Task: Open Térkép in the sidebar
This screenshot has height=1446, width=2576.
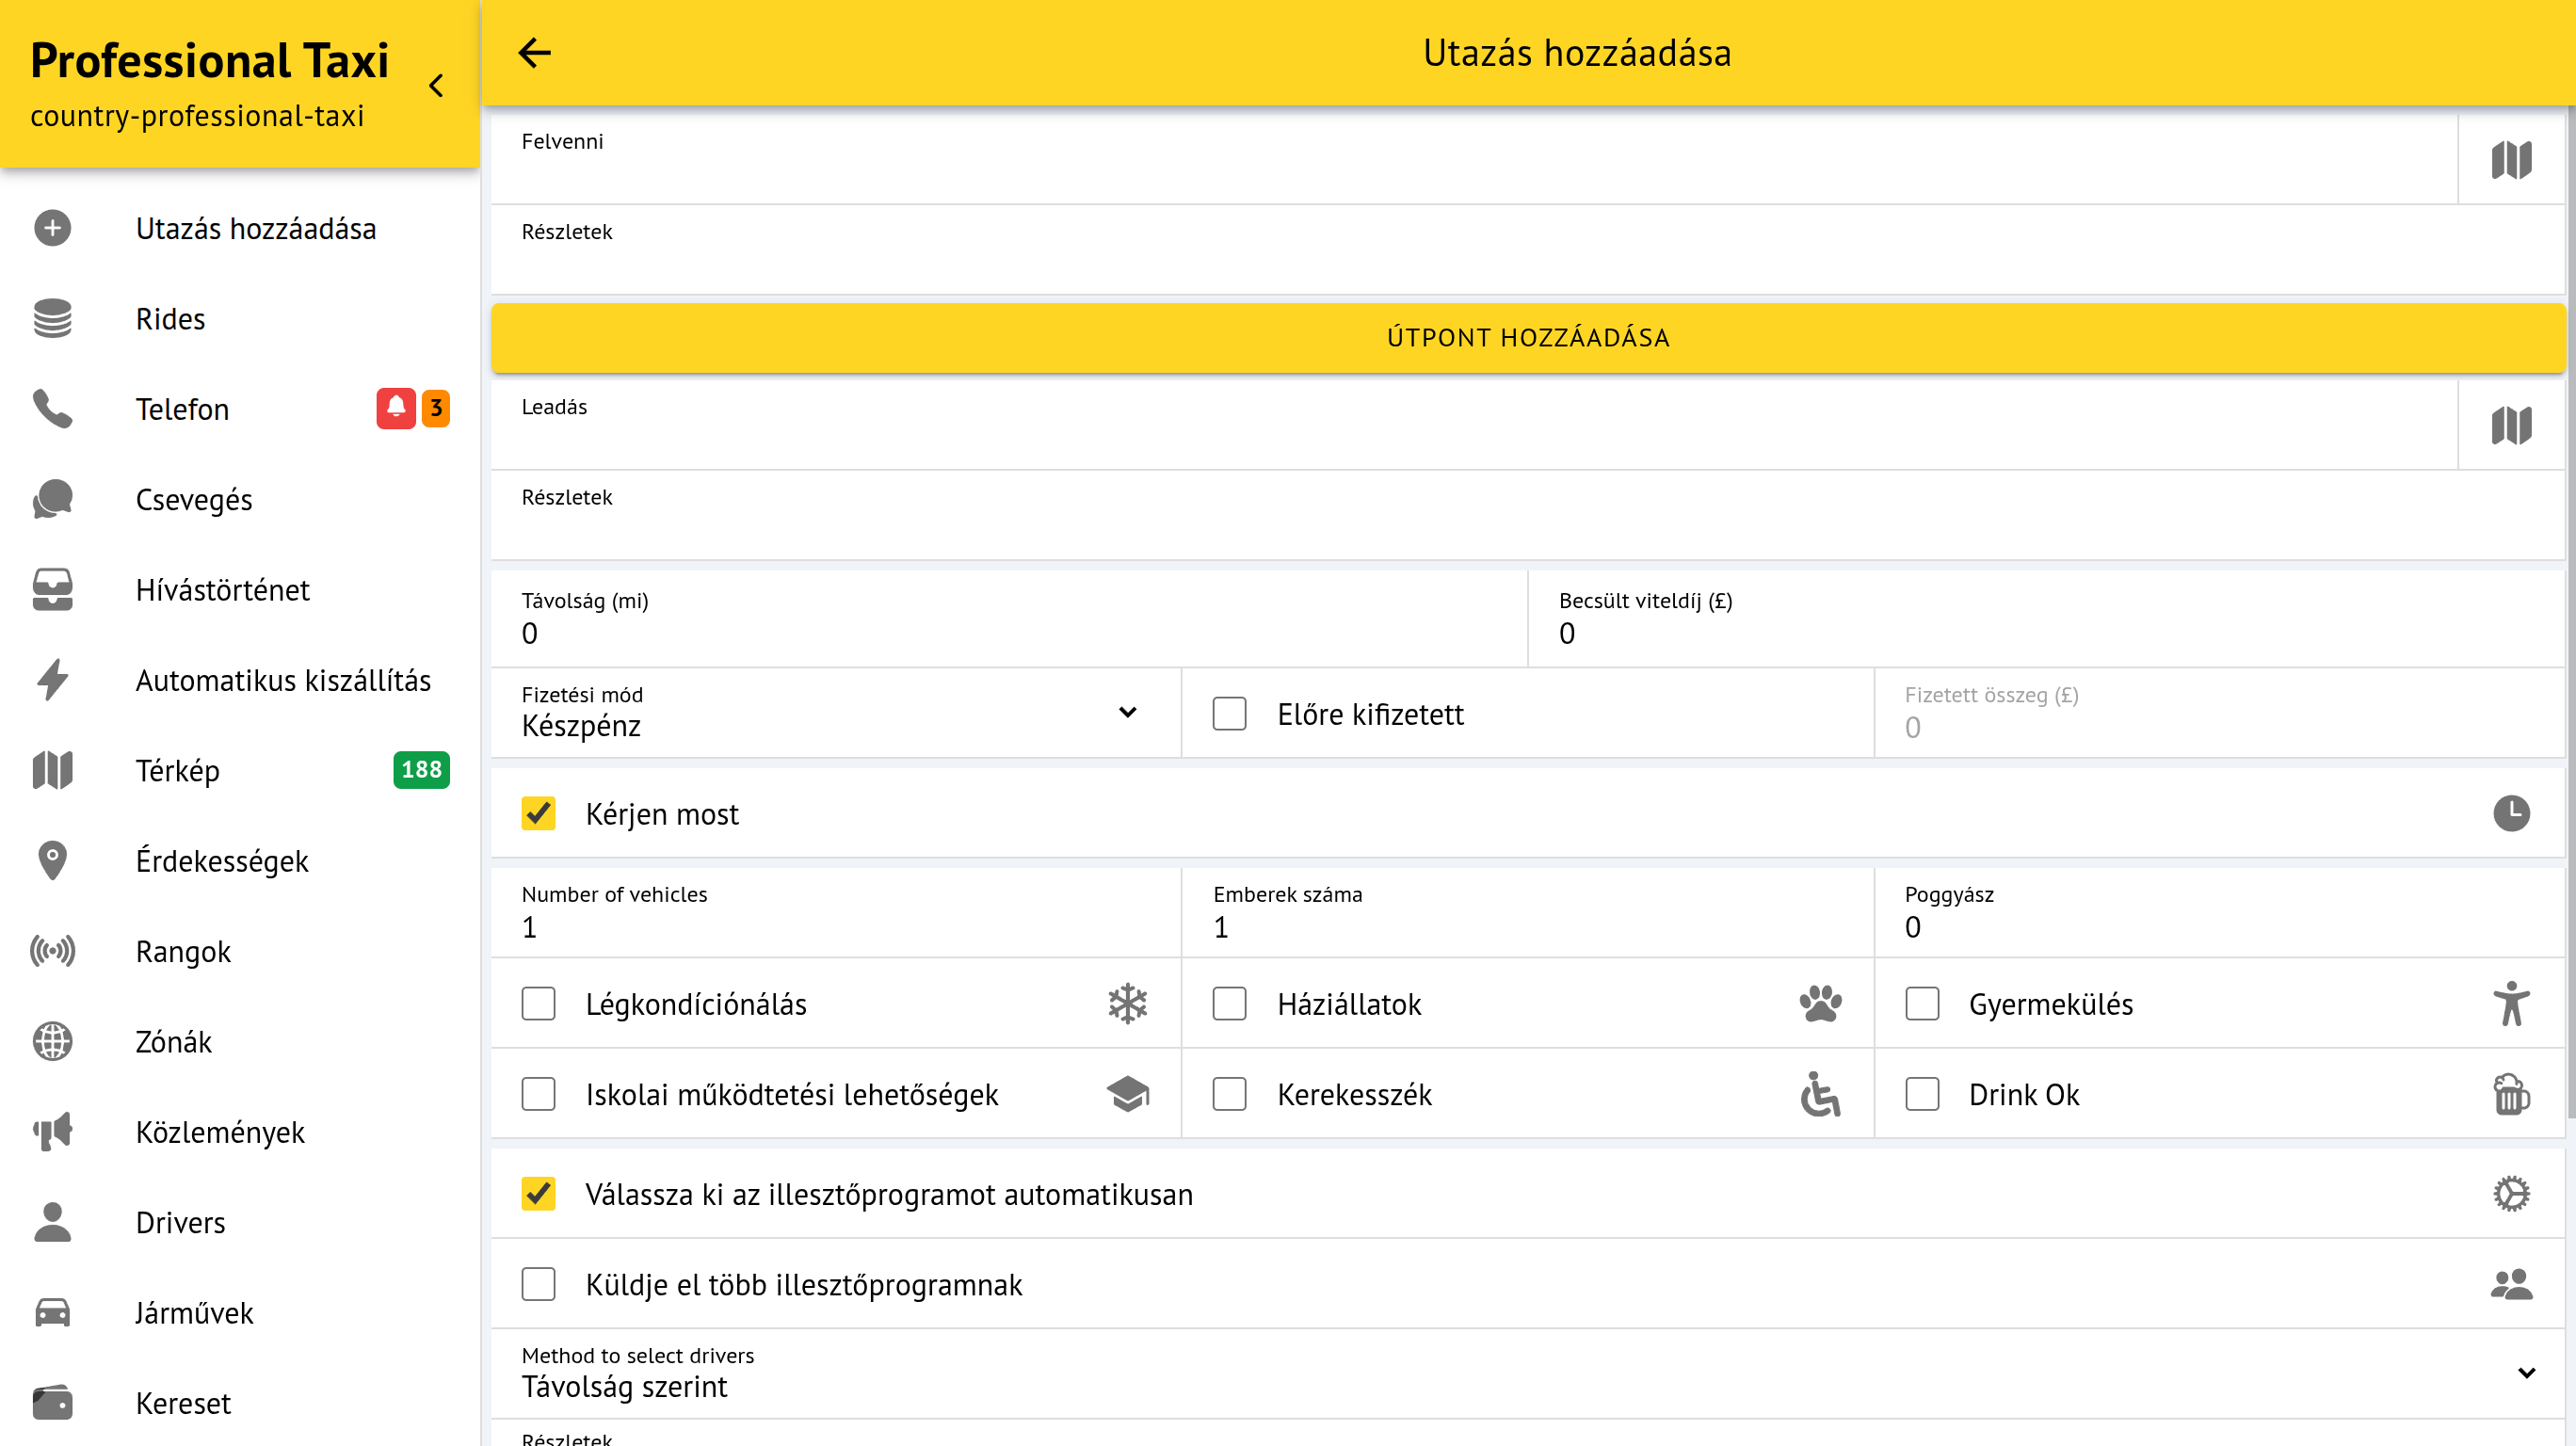Action: pyautogui.click(x=178, y=770)
